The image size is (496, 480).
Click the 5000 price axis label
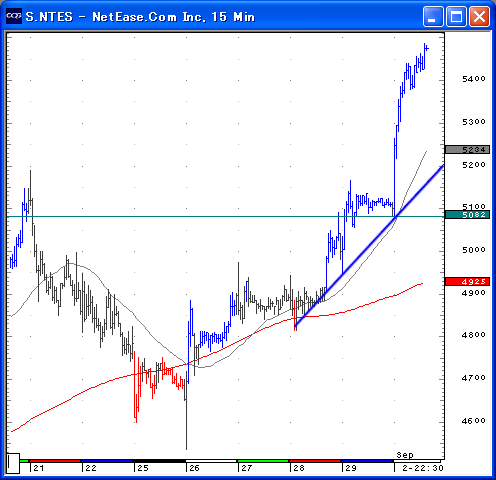pos(474,250)
